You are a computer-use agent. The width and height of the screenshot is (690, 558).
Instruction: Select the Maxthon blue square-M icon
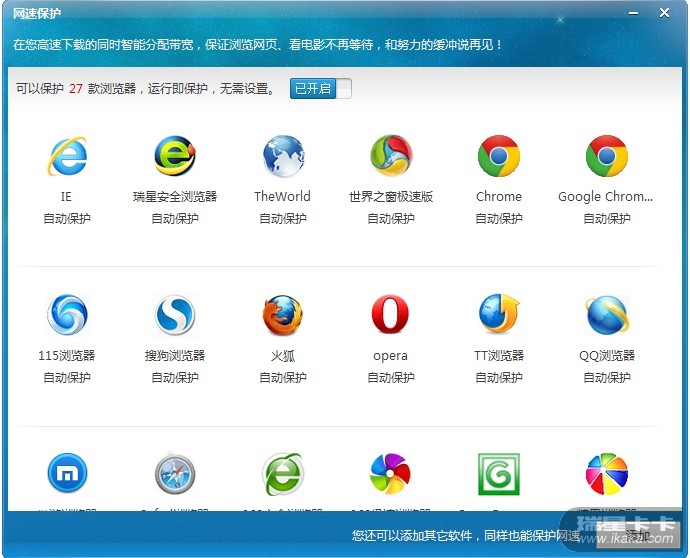click(67, 474)
